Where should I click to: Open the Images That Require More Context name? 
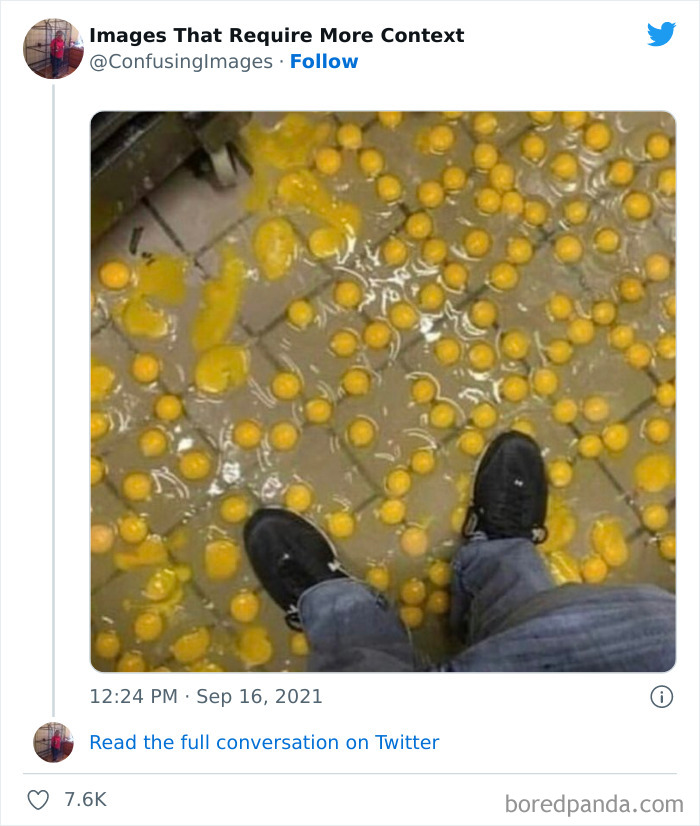coord(277,35)
